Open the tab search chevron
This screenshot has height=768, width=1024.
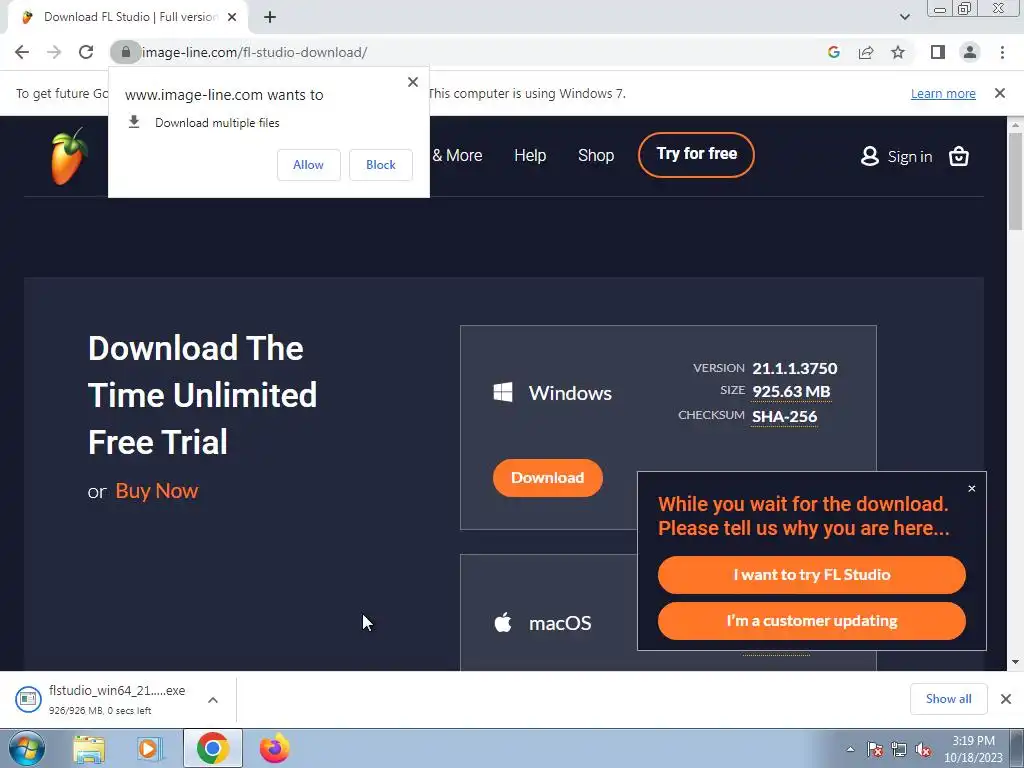[x=904, y=17]
